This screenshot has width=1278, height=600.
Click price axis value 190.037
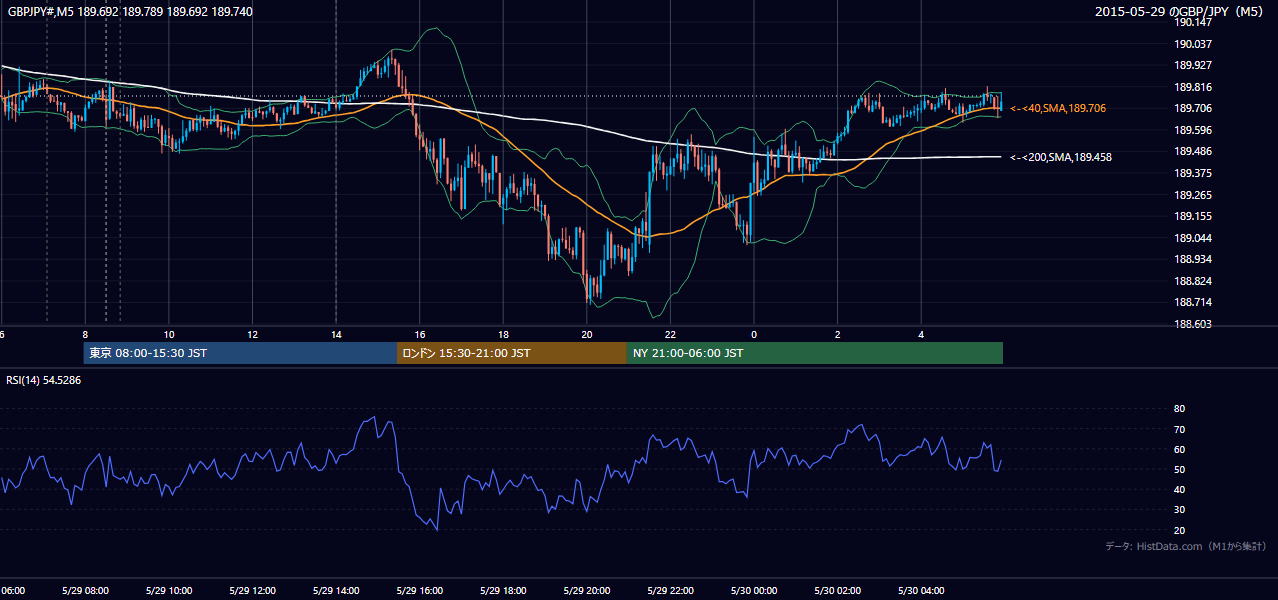point(1193,44)
